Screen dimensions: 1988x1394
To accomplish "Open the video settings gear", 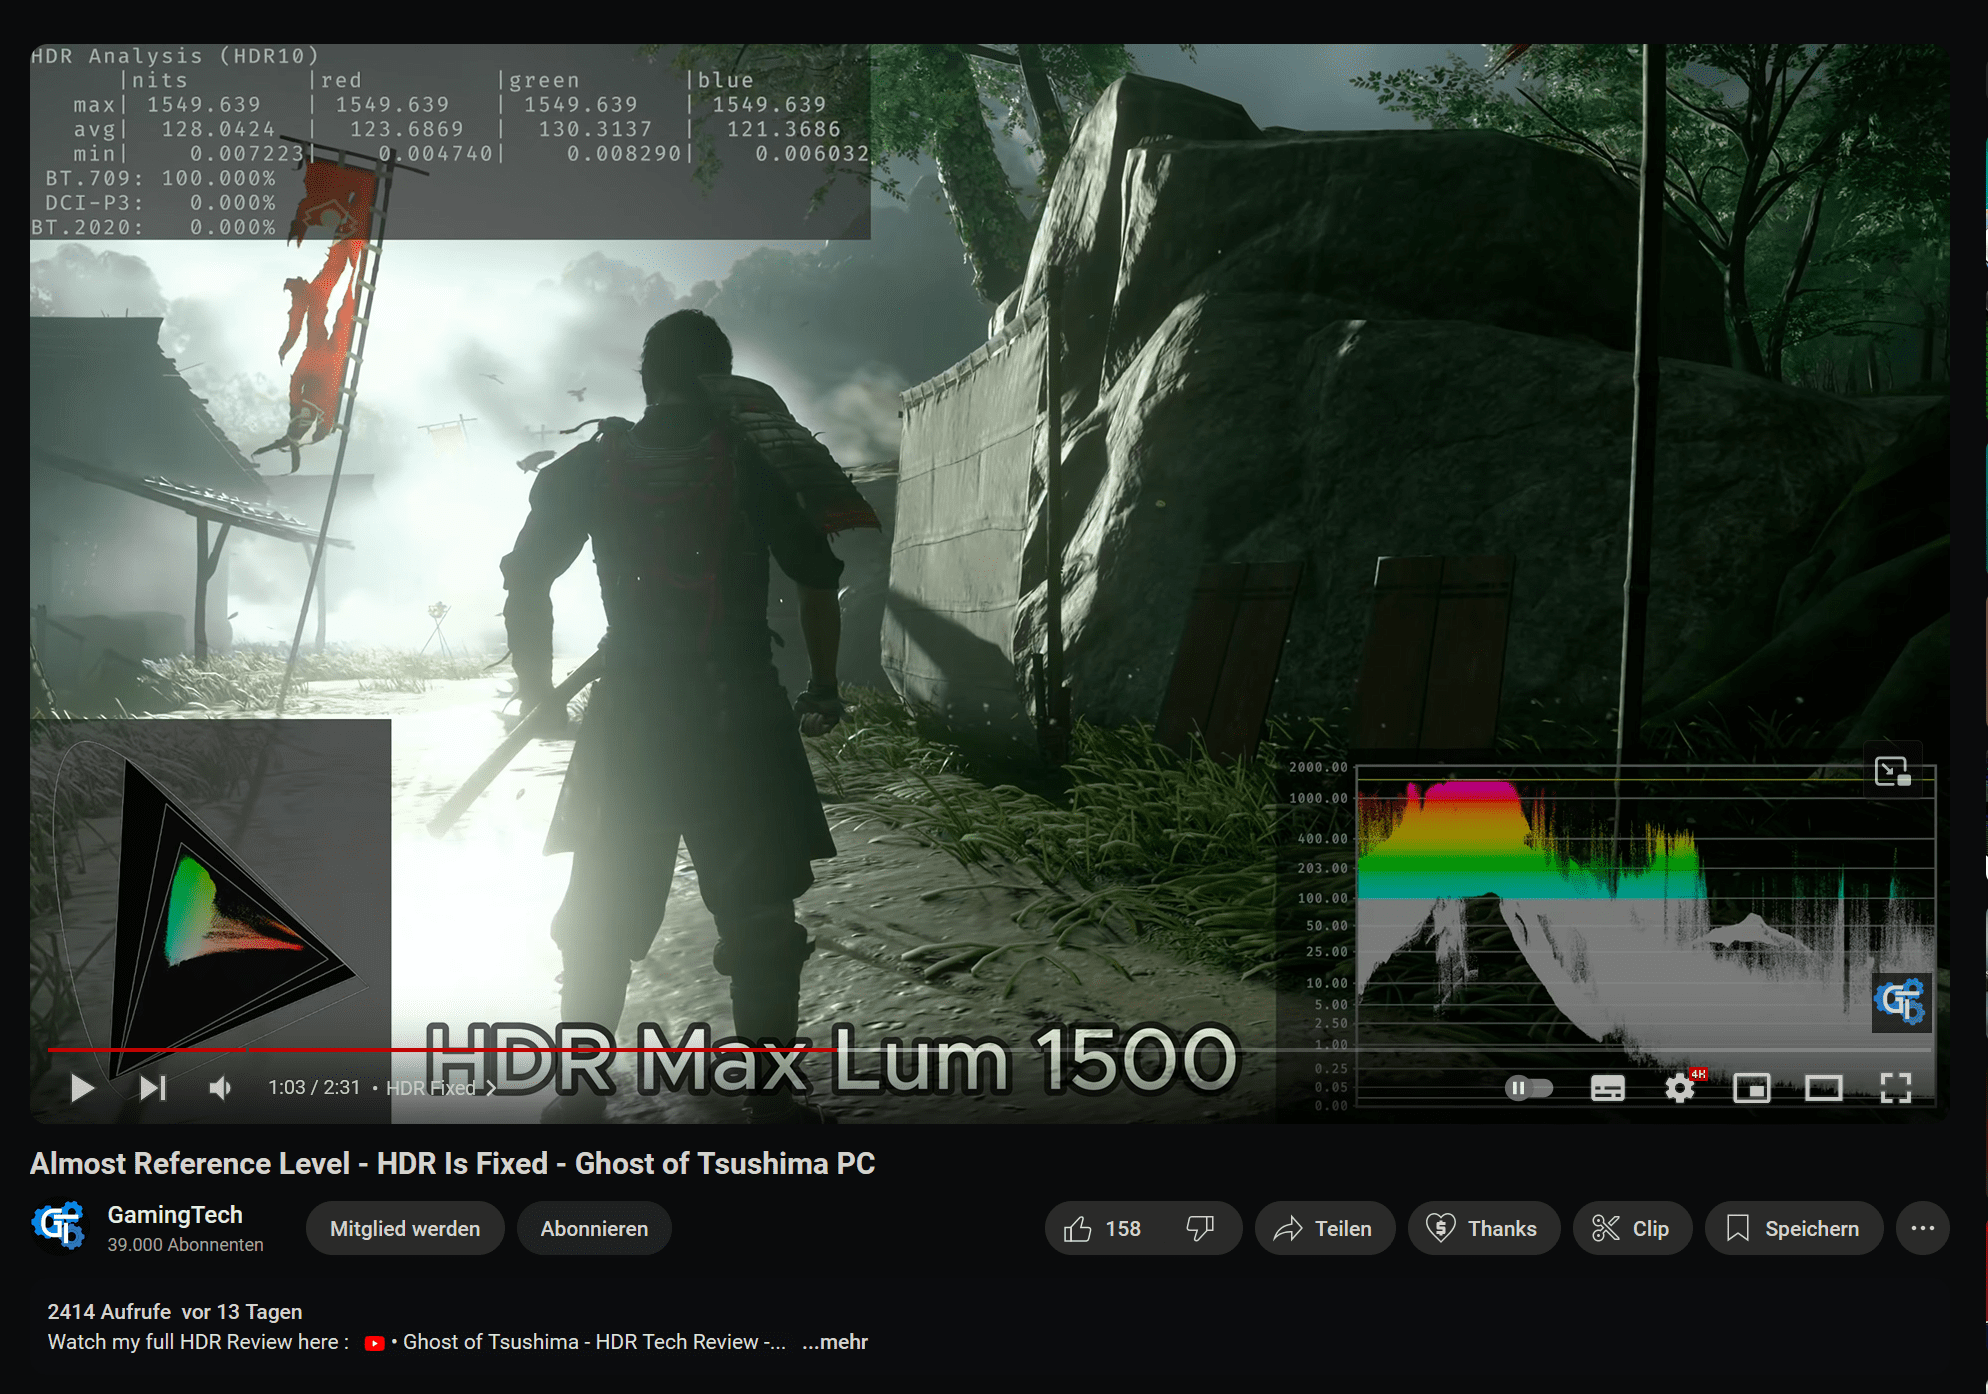I will click(1680, 1088).
